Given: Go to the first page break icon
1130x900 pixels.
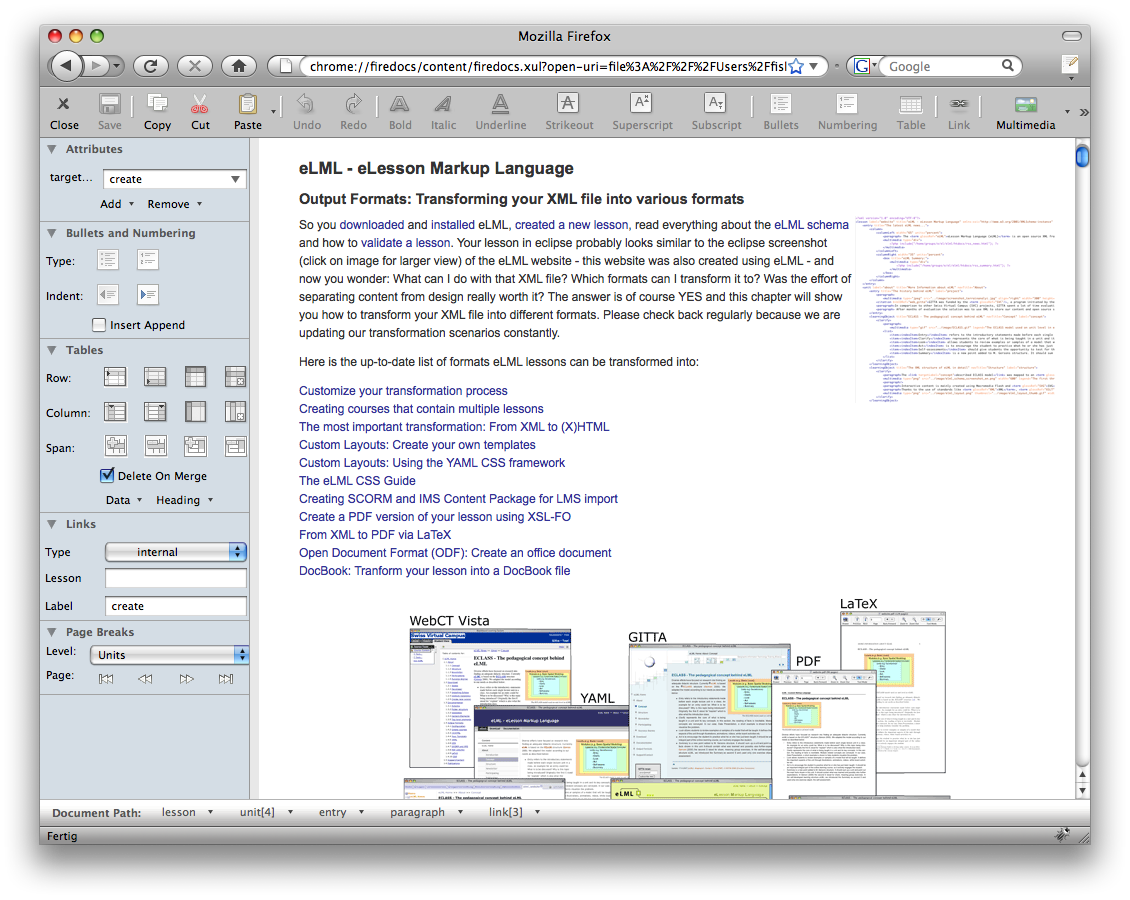Looking at the screenshot, I should [106, 679].
